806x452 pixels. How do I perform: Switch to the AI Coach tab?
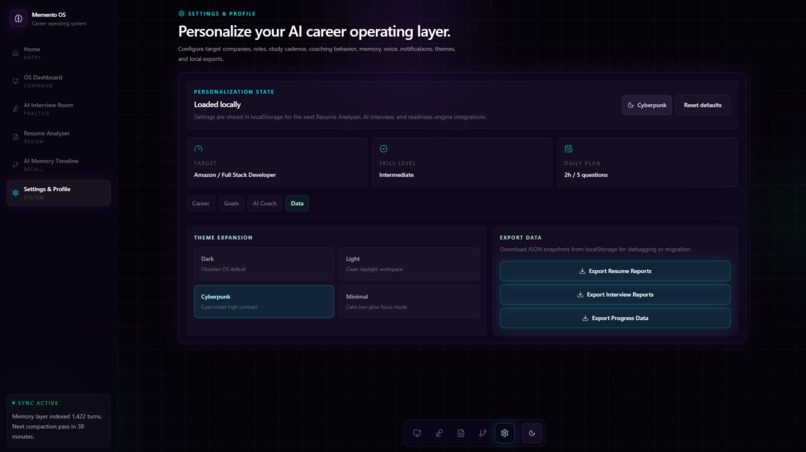click(265, 203)
